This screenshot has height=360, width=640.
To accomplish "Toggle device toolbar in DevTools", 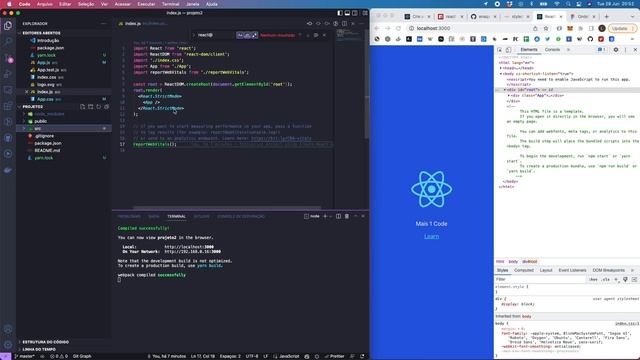I will tap(509, 50).
